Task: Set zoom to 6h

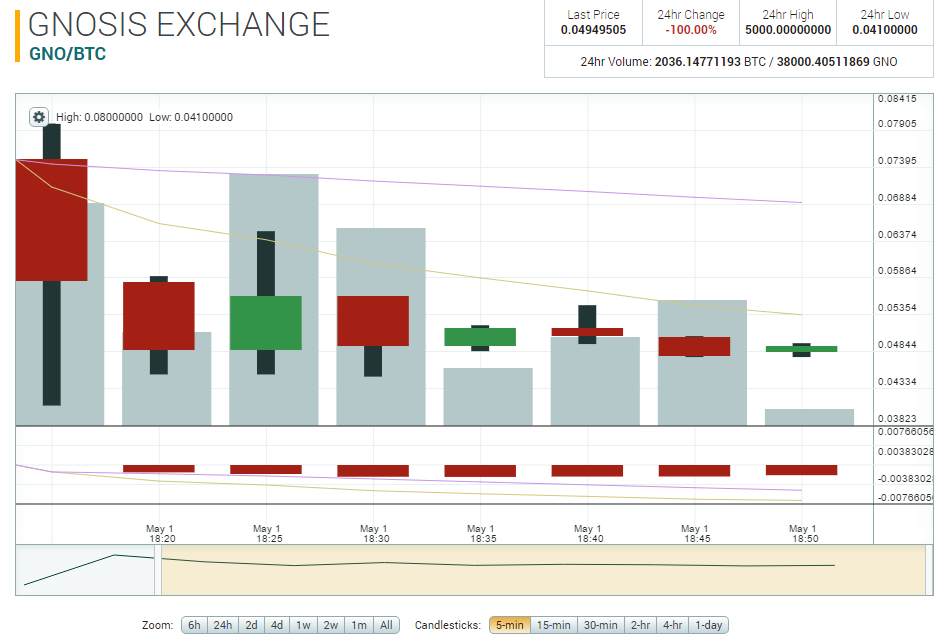Action: (194, 625)
